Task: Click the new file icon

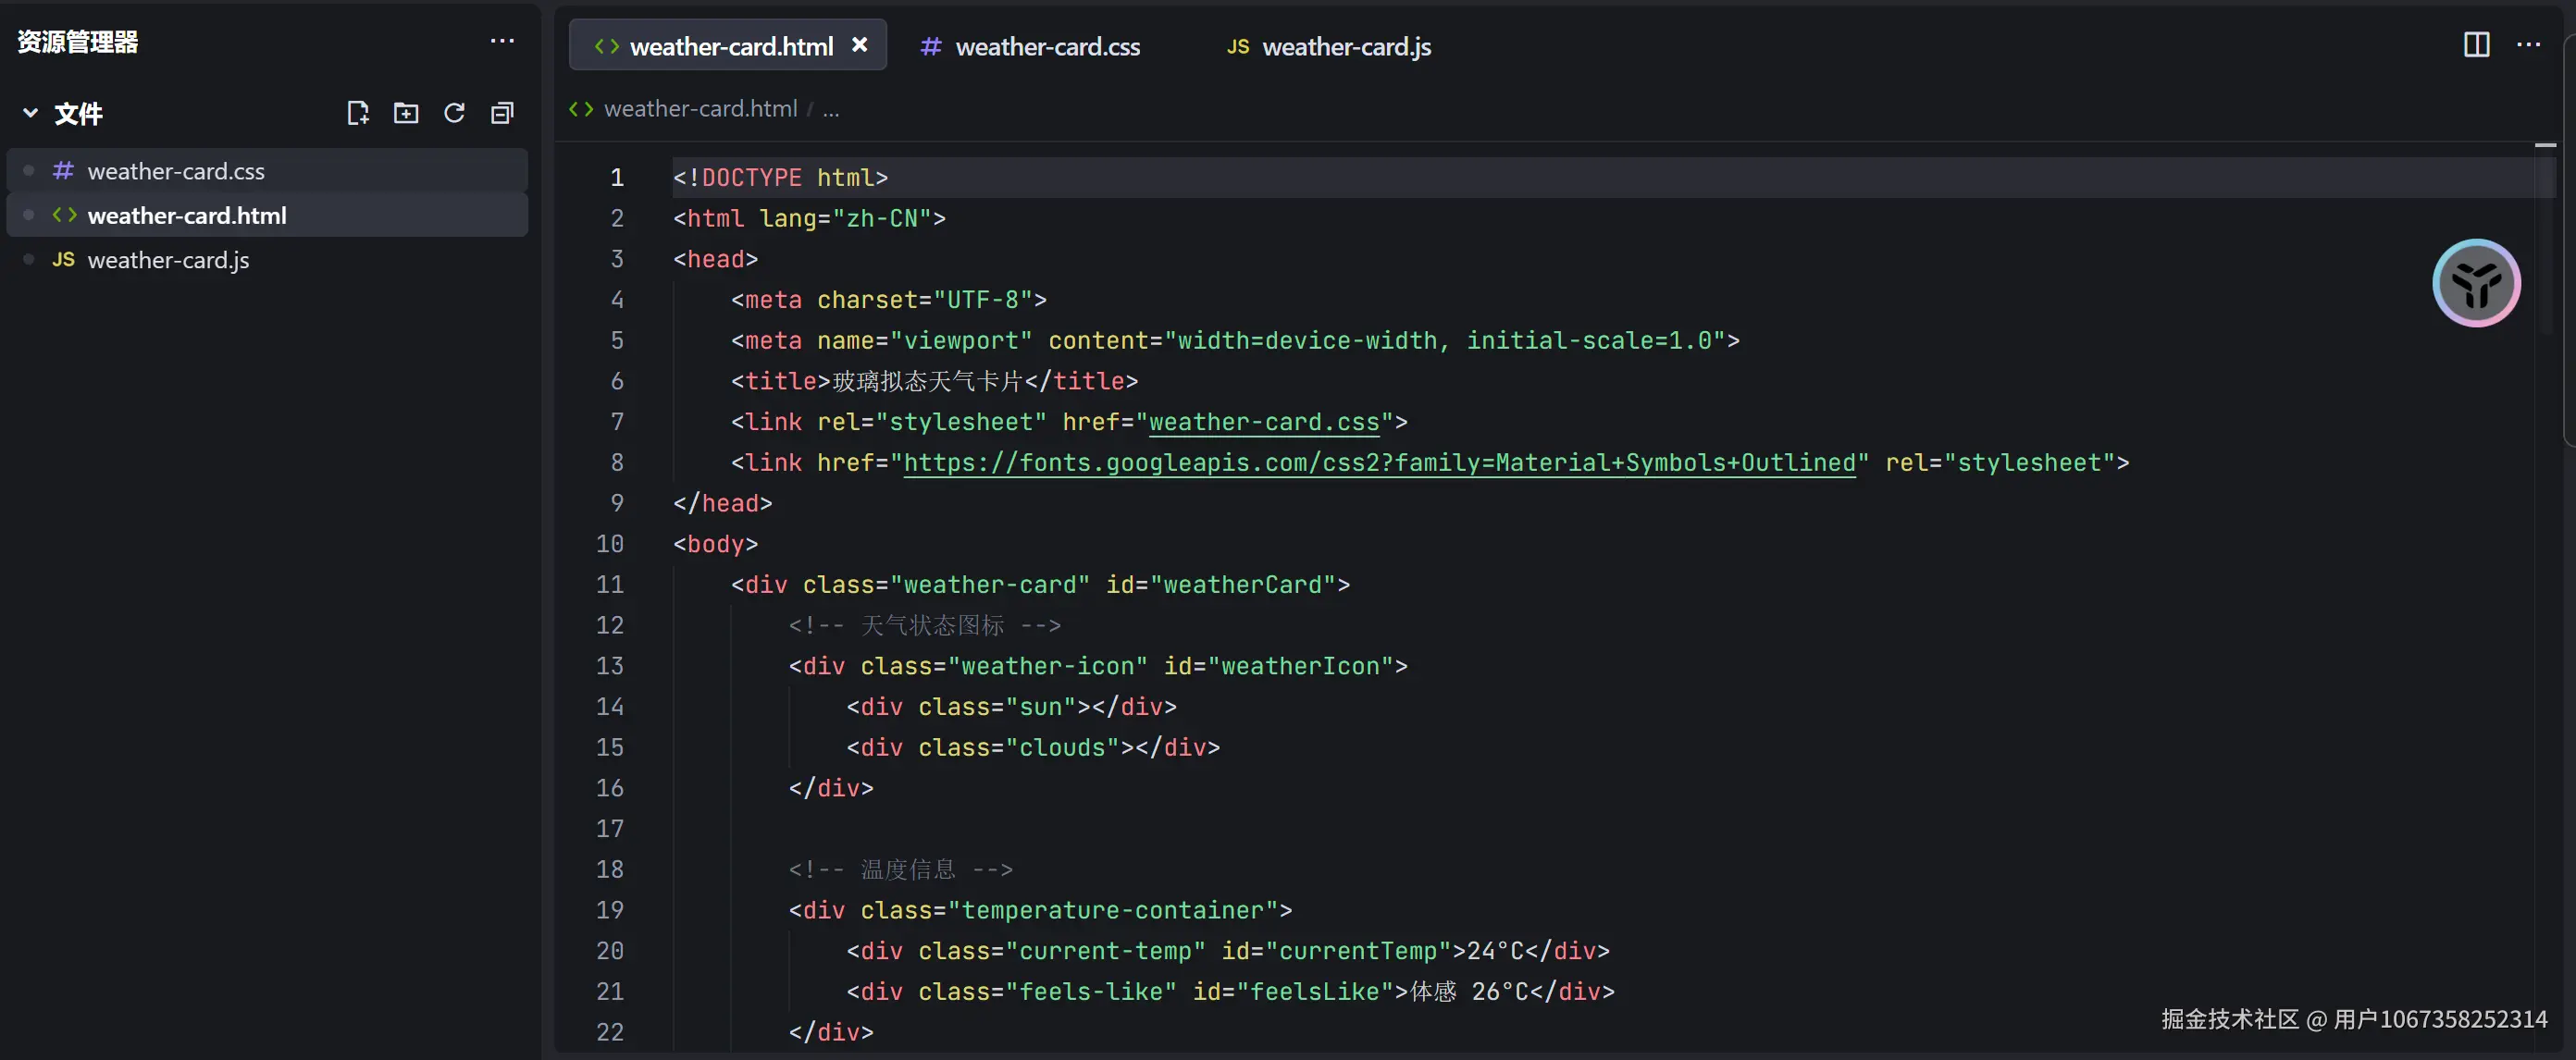Action: click(357, 113)
